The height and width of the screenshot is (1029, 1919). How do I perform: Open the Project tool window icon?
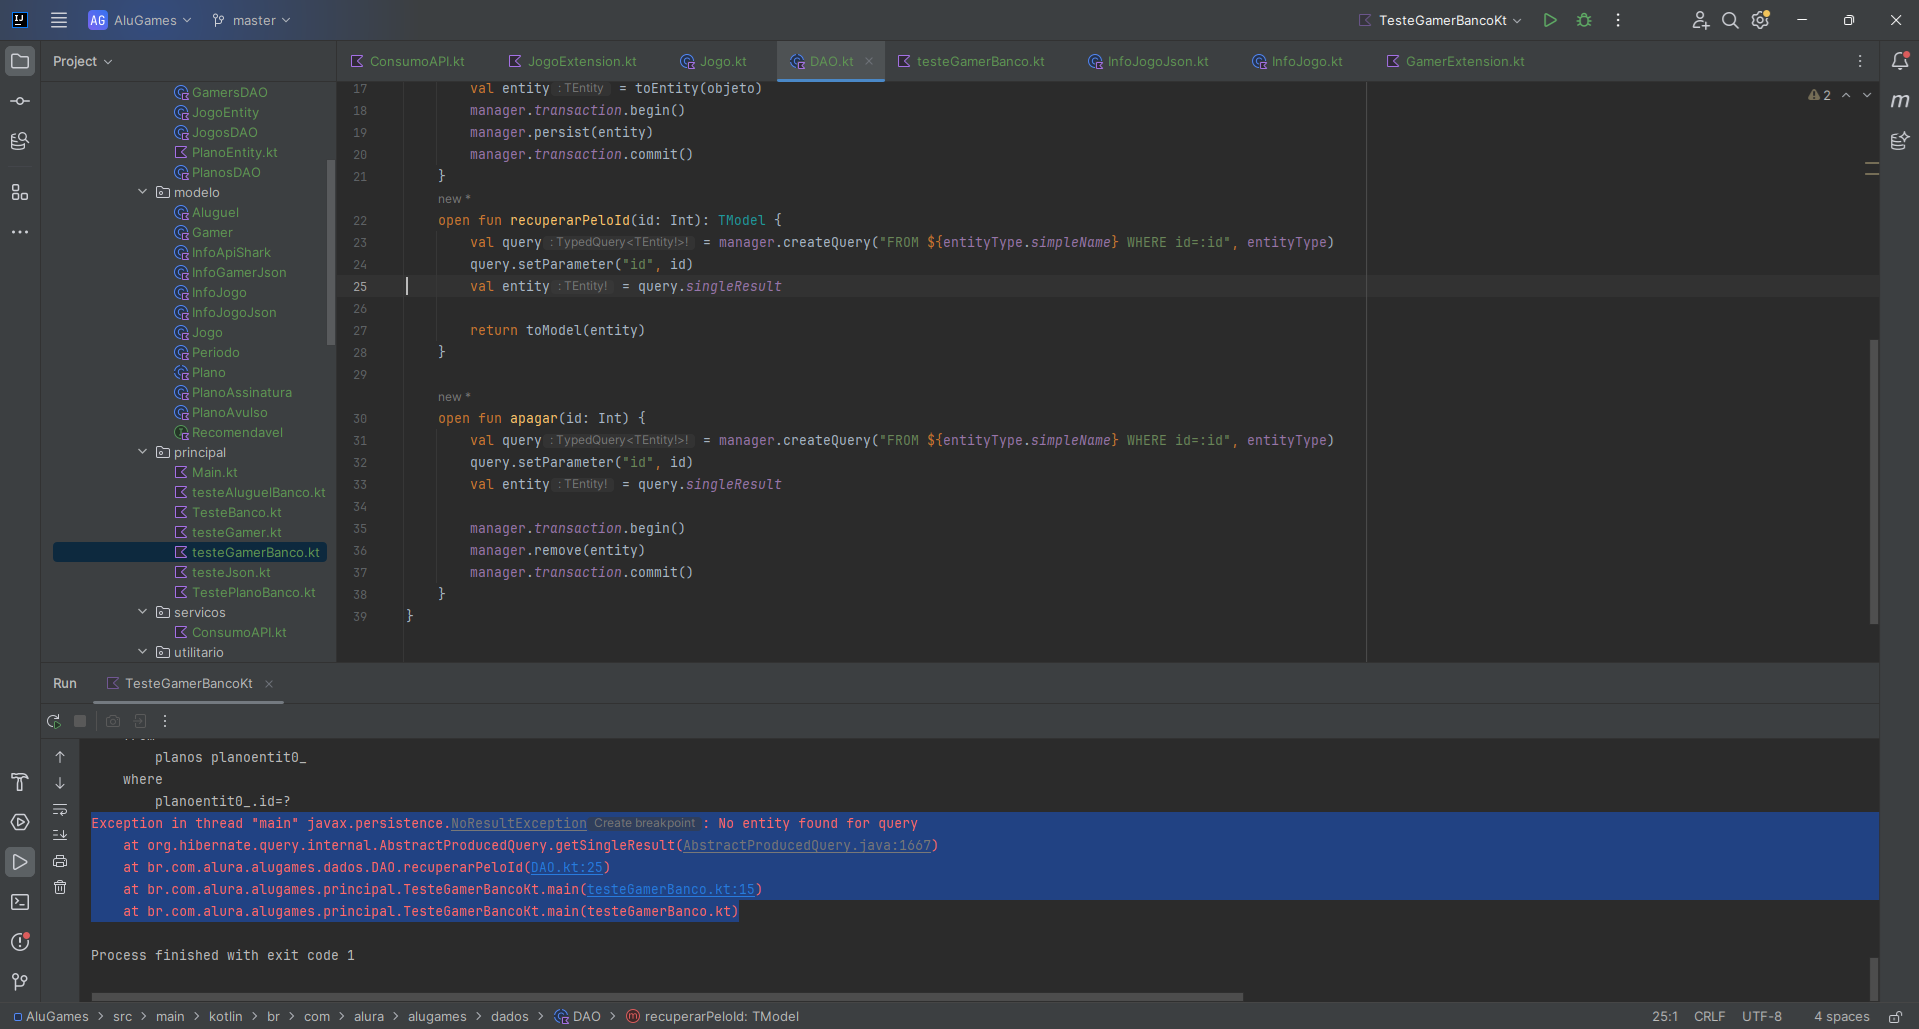pos(20,61)
